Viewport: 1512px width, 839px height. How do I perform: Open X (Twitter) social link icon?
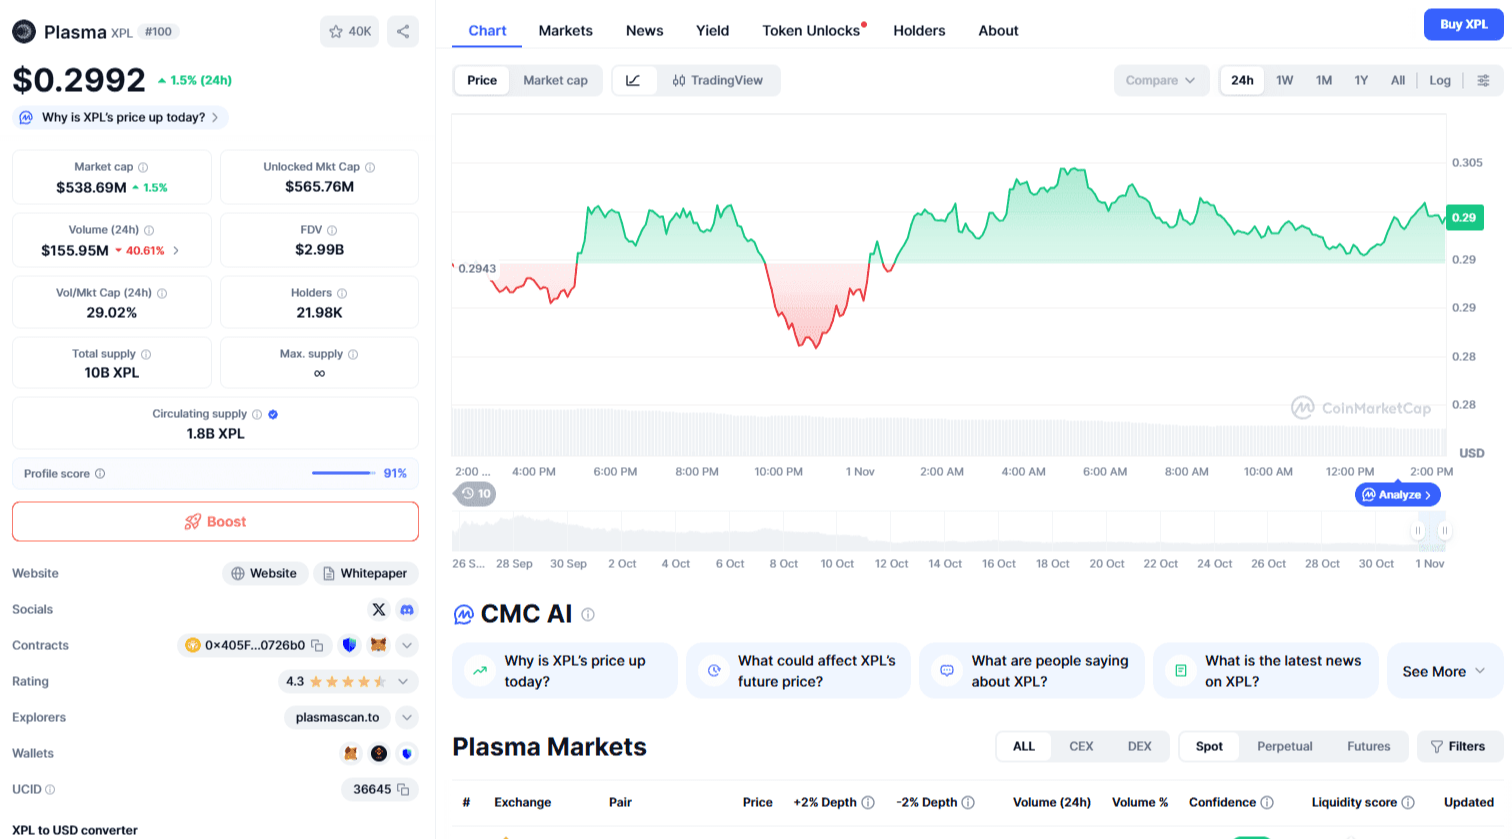(379, 609)
